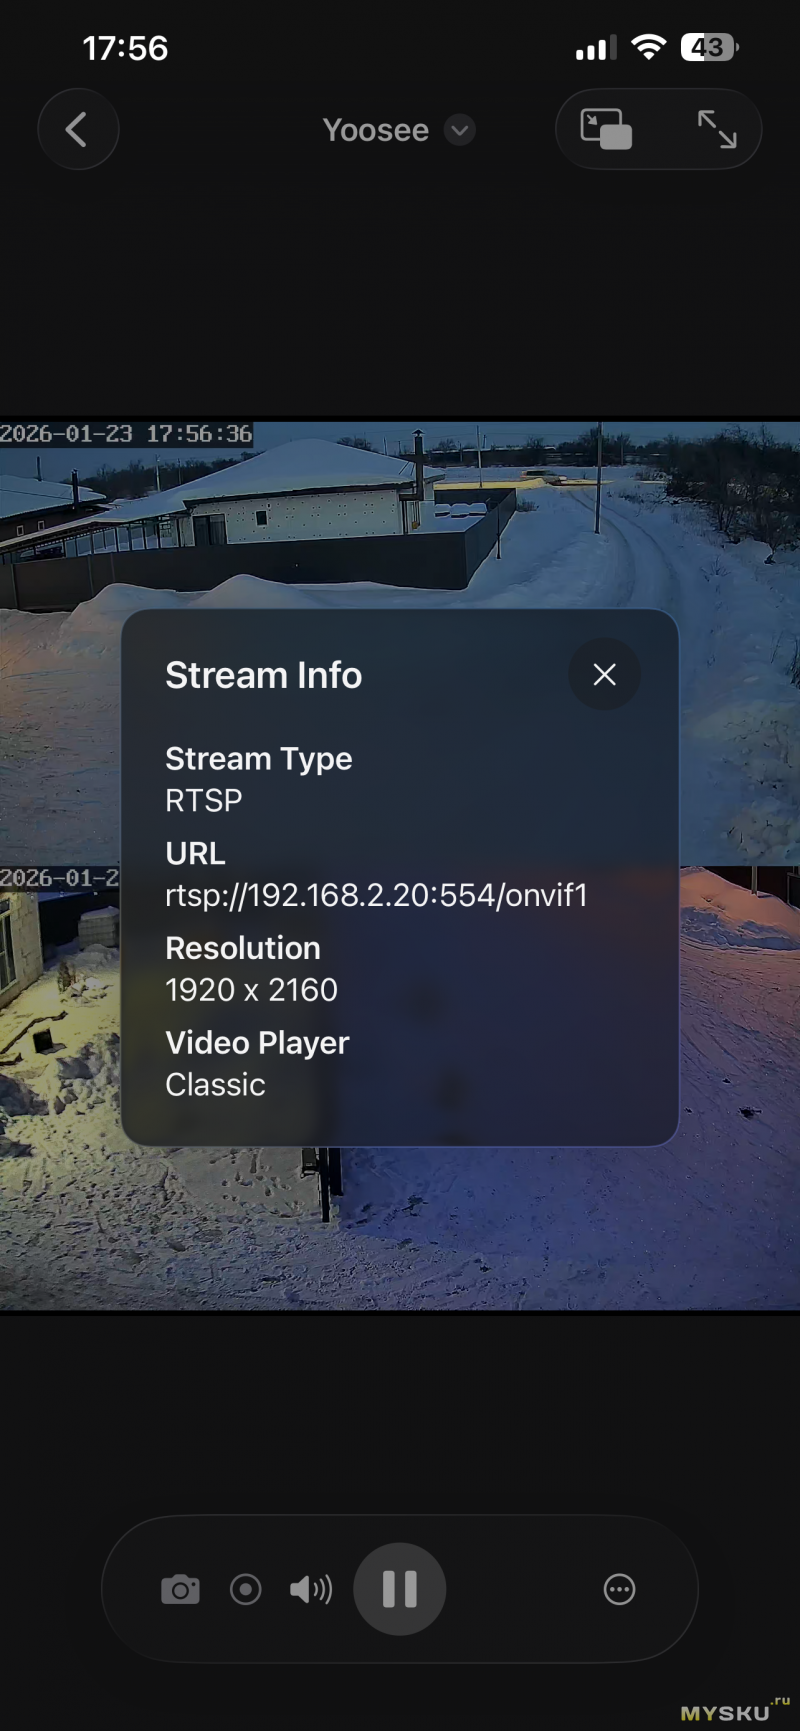Take a snapshot with the camera icon
The height and width of the screenshot is (1731, 800).
pyautogui.click(x=180, y=1590)
